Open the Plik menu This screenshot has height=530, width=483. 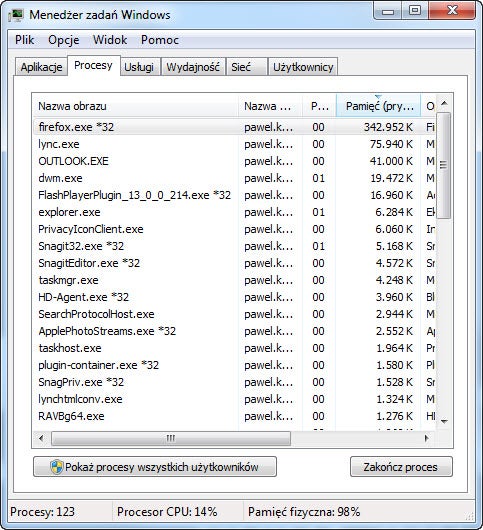click(24, 40)
